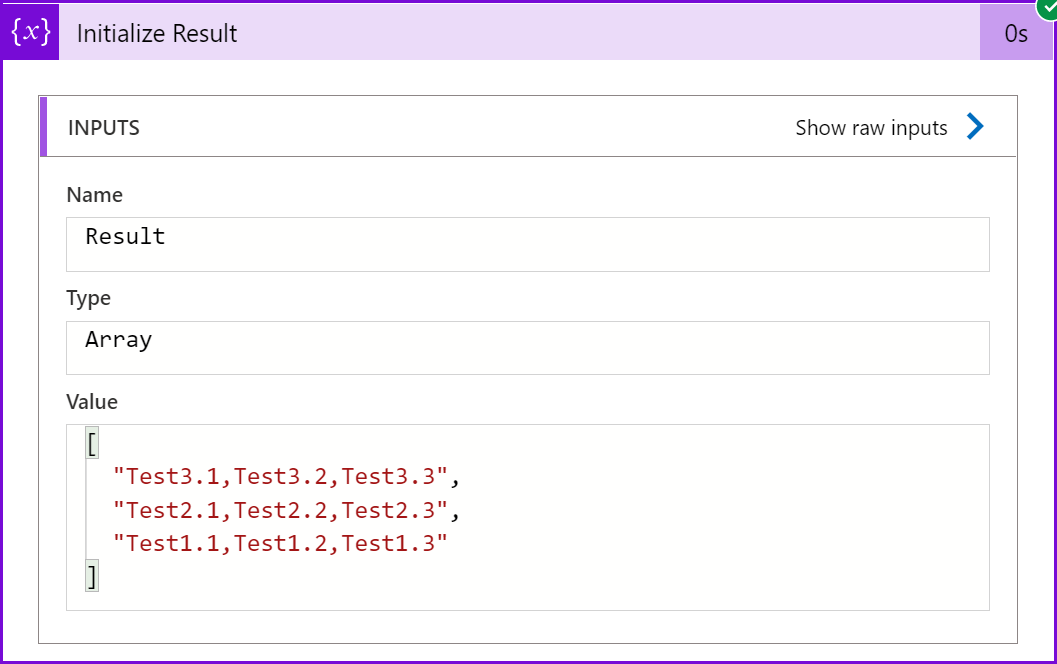The image size is (1057, 664).
Task: Click the Type label
Action: (x=88, y=298)
